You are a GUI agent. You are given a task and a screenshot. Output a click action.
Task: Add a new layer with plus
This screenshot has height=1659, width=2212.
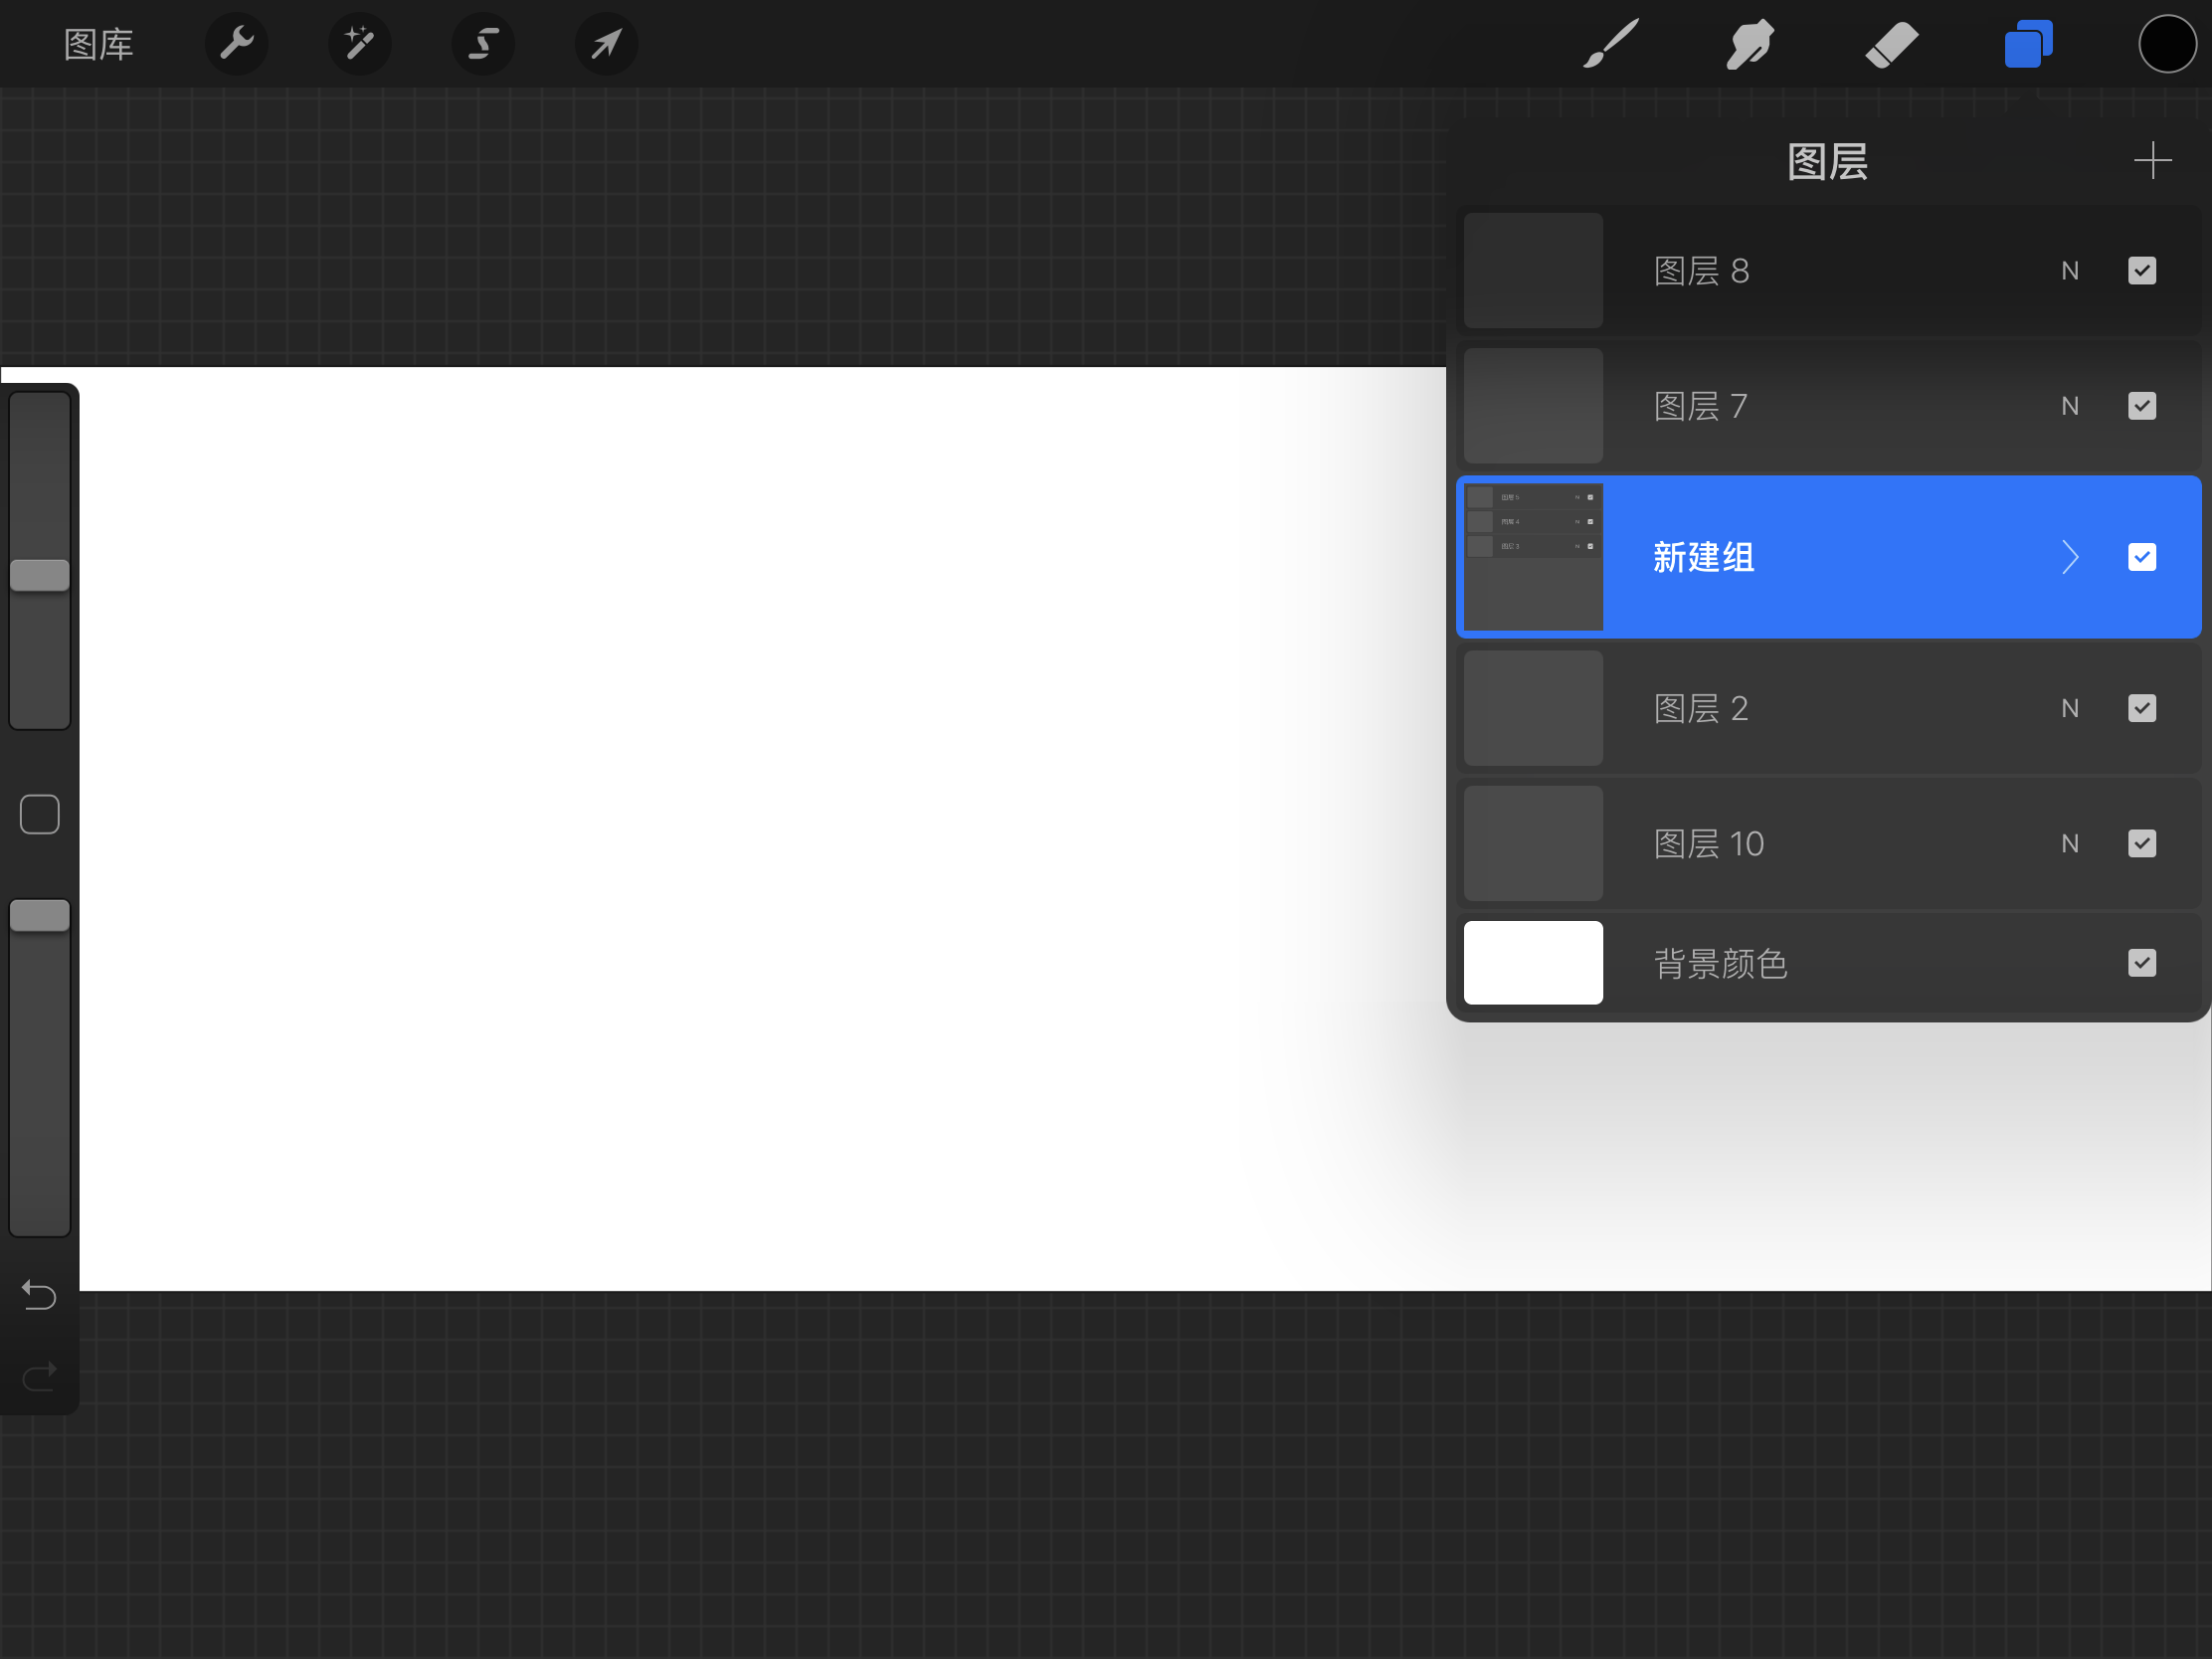(2152, 160)
